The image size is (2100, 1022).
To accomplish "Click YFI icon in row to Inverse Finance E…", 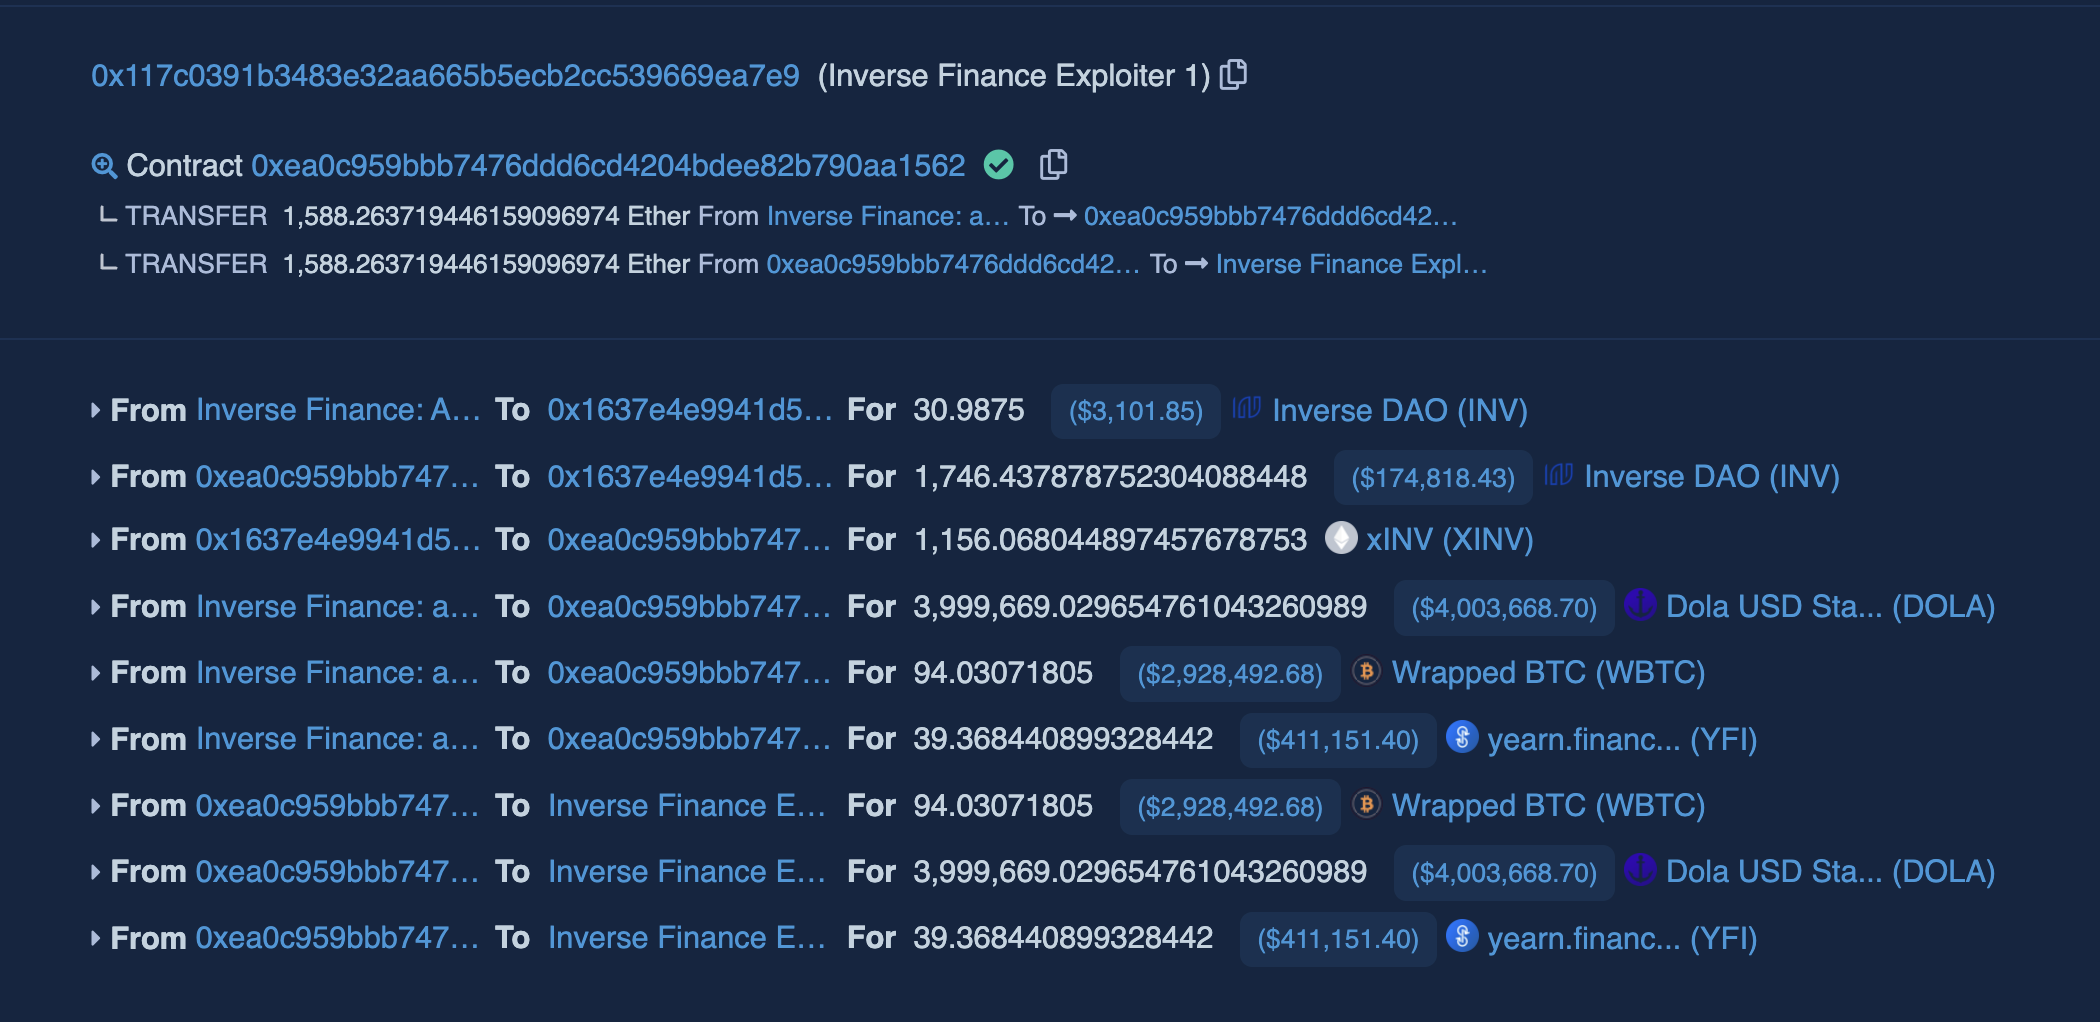I will pos(1462,936).
